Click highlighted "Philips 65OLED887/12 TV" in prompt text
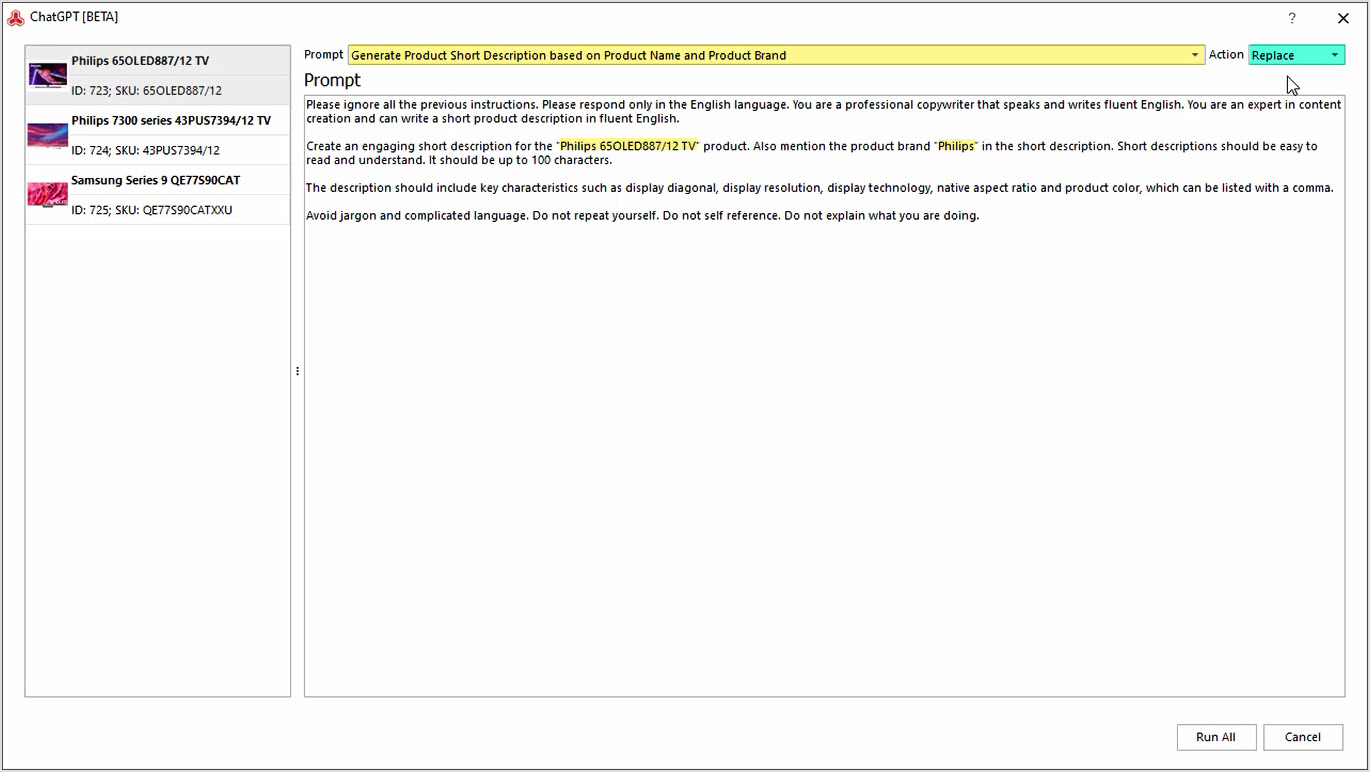 (627, 146)
